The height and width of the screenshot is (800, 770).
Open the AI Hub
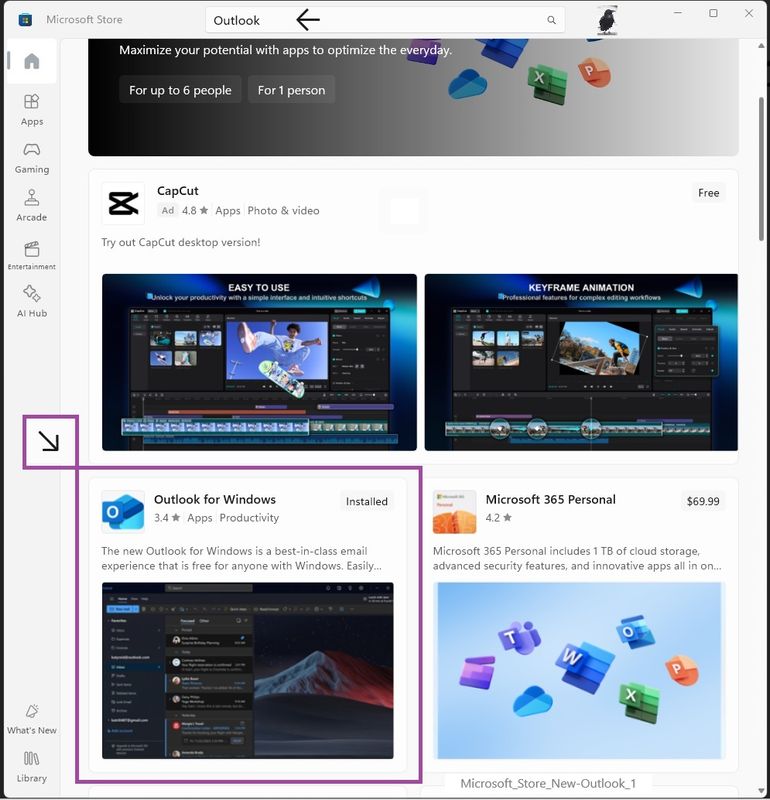click(32, 302)
